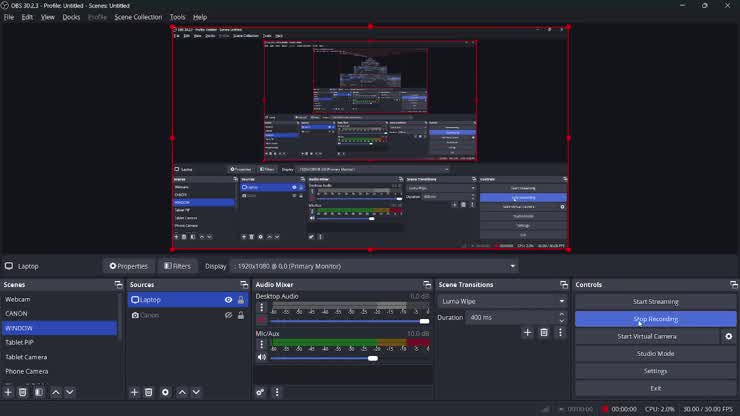Enable Studio Mode button
Viewport: 740px width, 416px height.
(656, 354)
